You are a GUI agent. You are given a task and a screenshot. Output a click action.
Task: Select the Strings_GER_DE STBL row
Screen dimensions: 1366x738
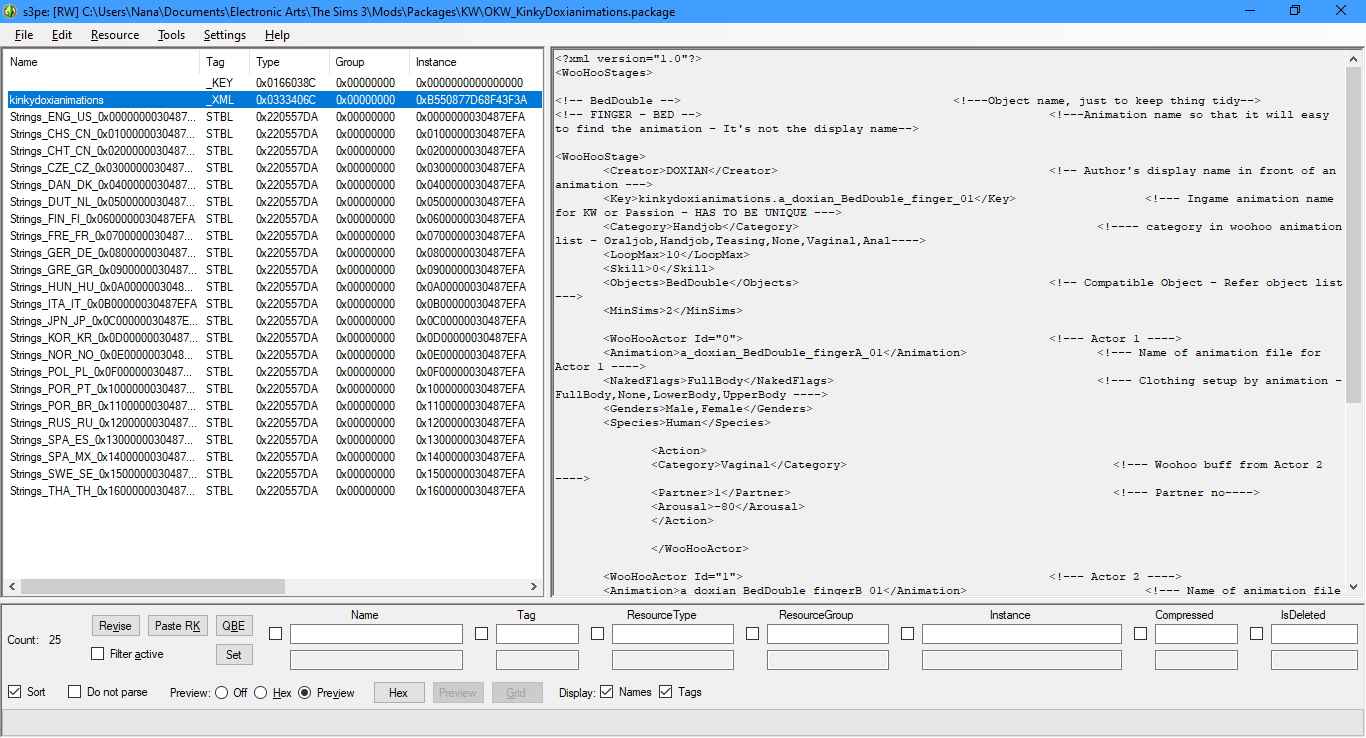click(x=274, y=253)
